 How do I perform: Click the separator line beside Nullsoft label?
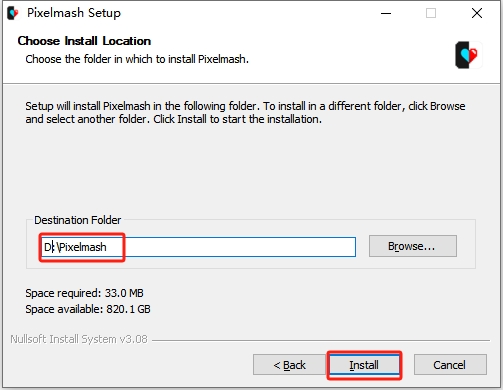coord(321,340)
